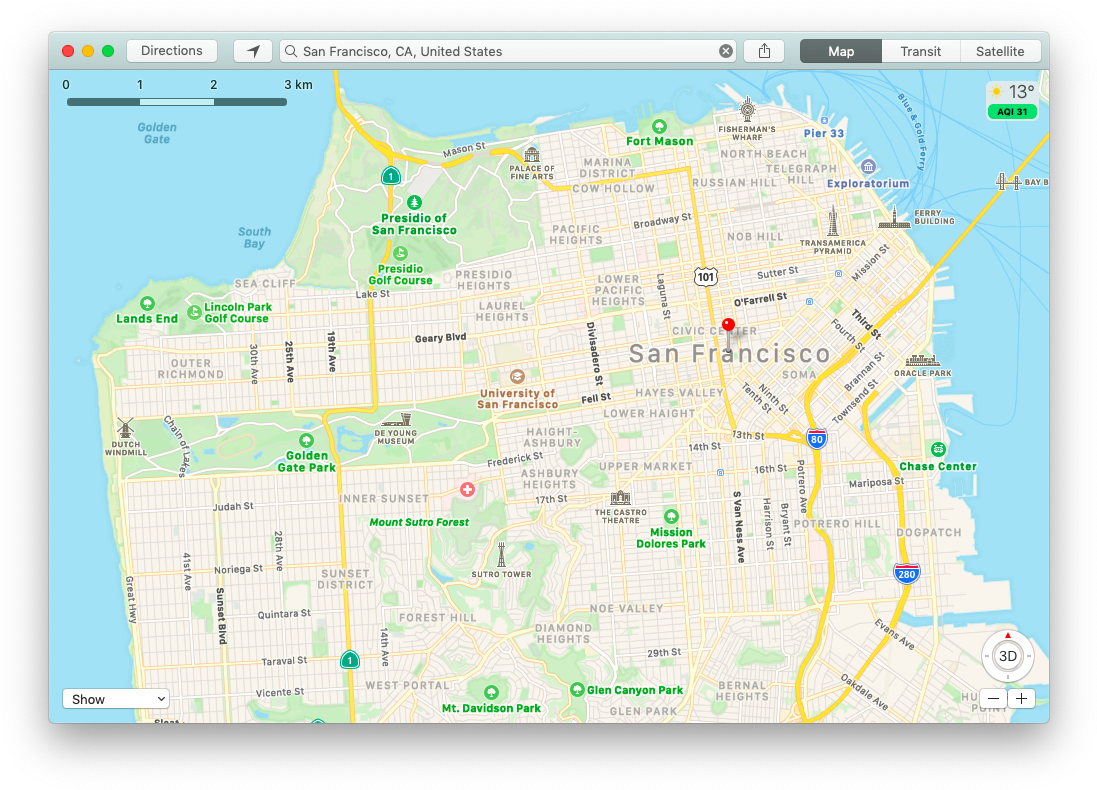Click the Dogpatch neighborhood label
The image size is (1097, 790).
coord(929,532)
